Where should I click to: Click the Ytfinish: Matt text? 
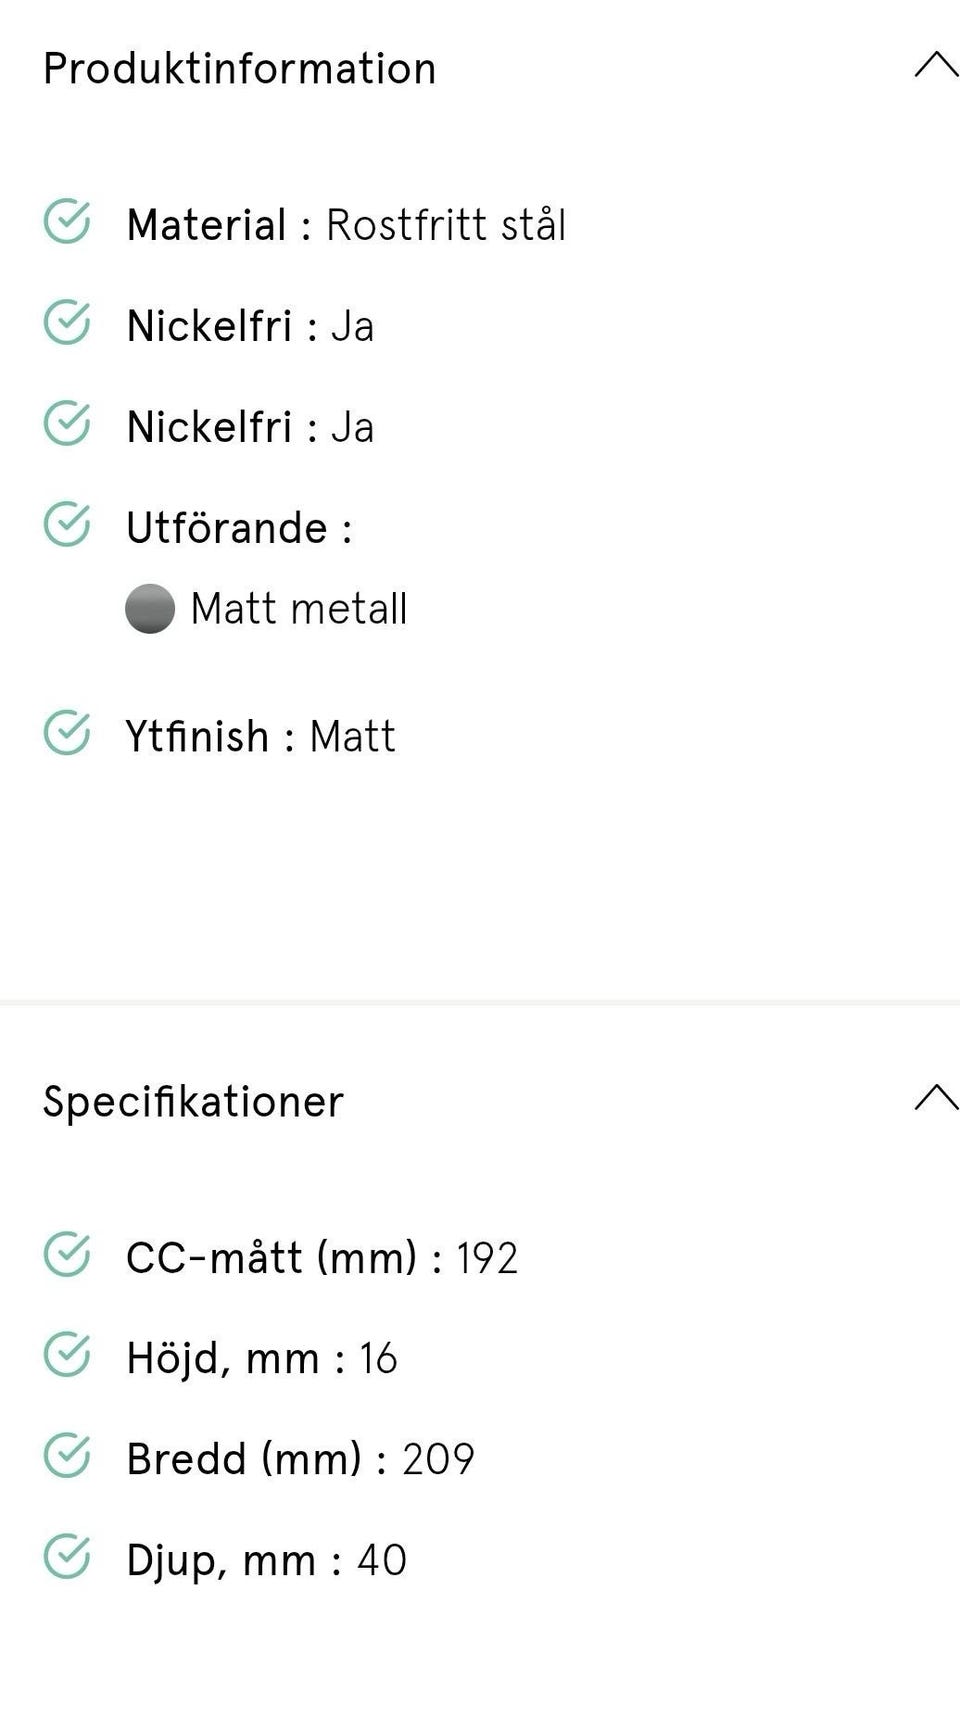[x=260, y=737]
